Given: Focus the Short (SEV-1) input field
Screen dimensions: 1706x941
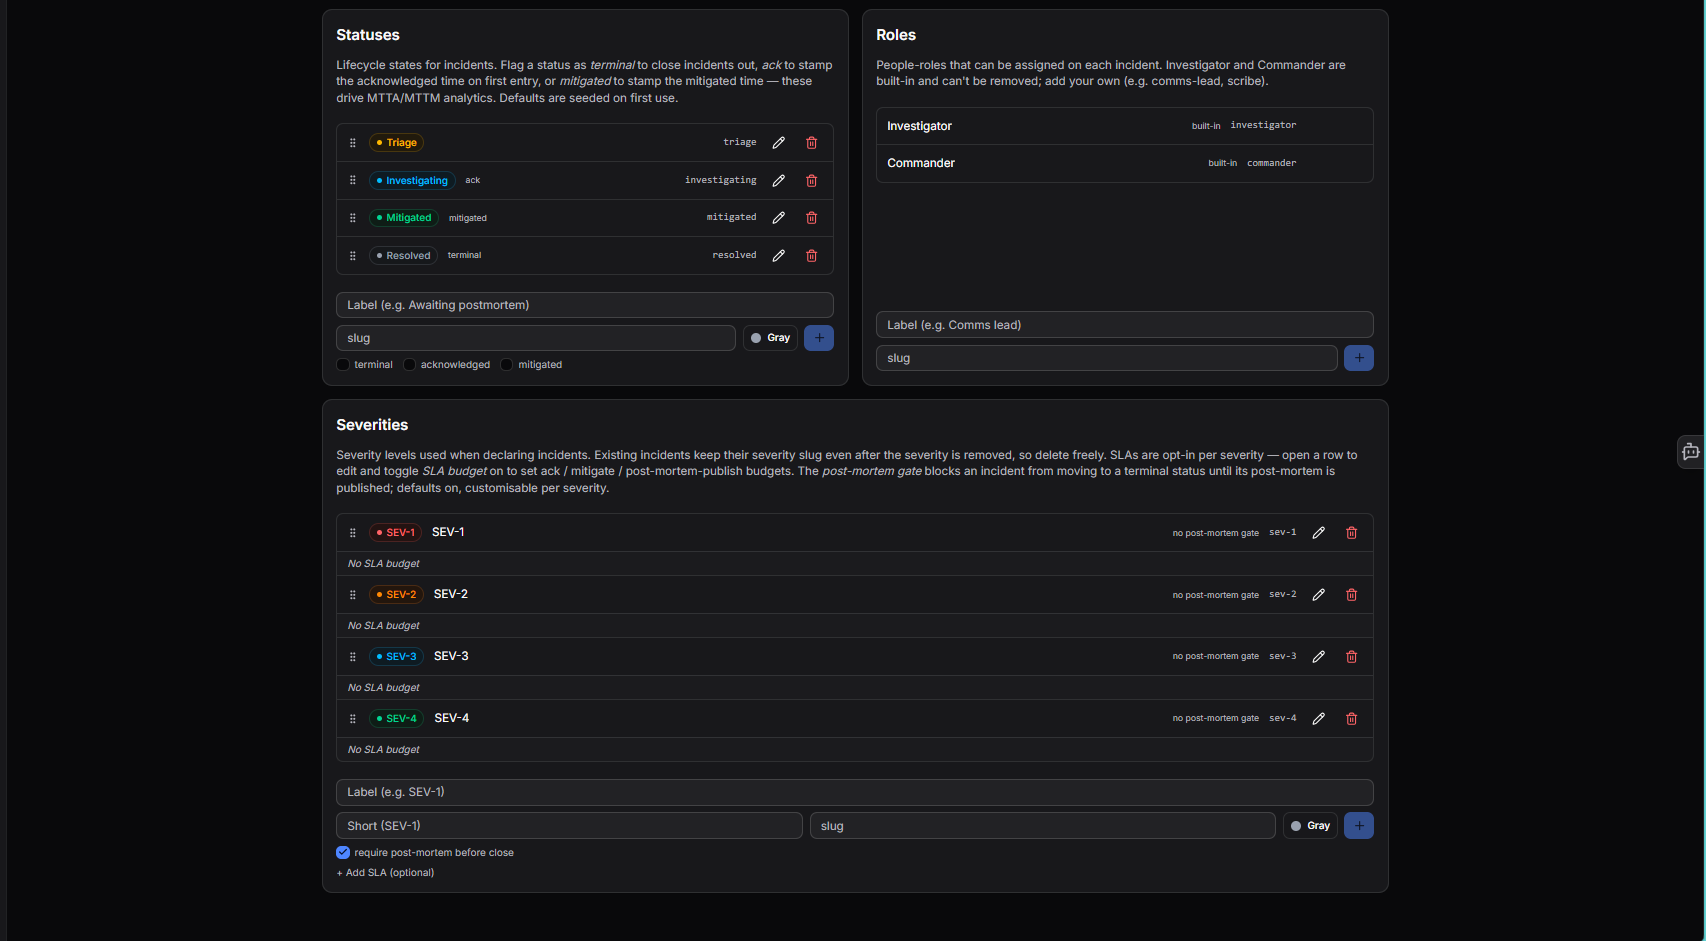Looking at the screenshot, I should click(x=569, y=826).
